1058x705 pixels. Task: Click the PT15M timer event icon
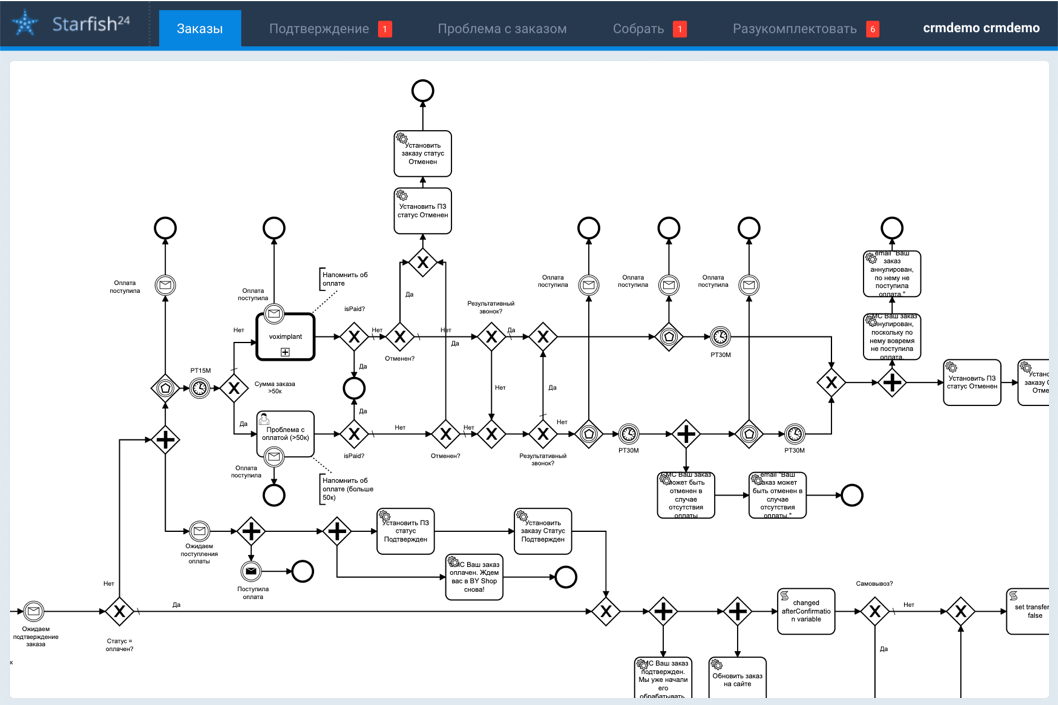tap(200, 389)
